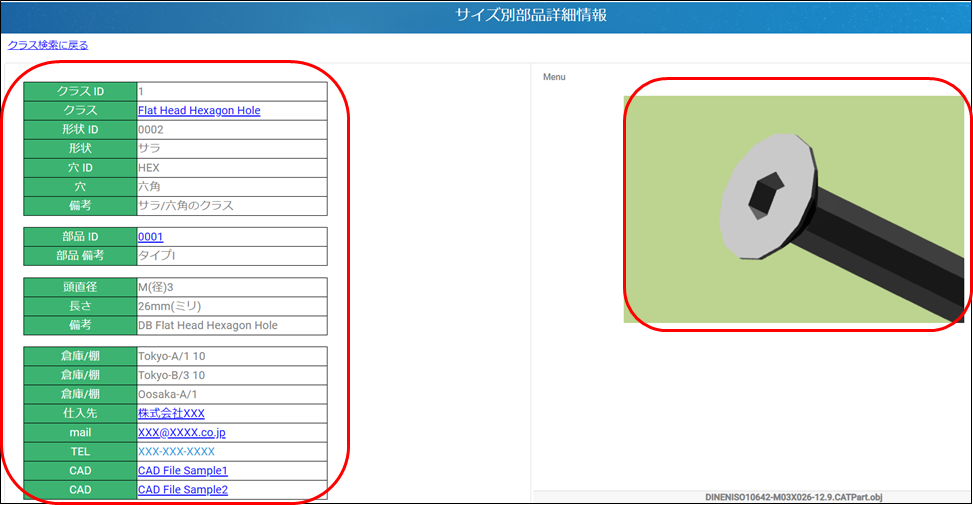The width and height of the screenshot is (973, 505).
Task: Open the 株式会社XXX supplier link
Action: pos(171,413)
